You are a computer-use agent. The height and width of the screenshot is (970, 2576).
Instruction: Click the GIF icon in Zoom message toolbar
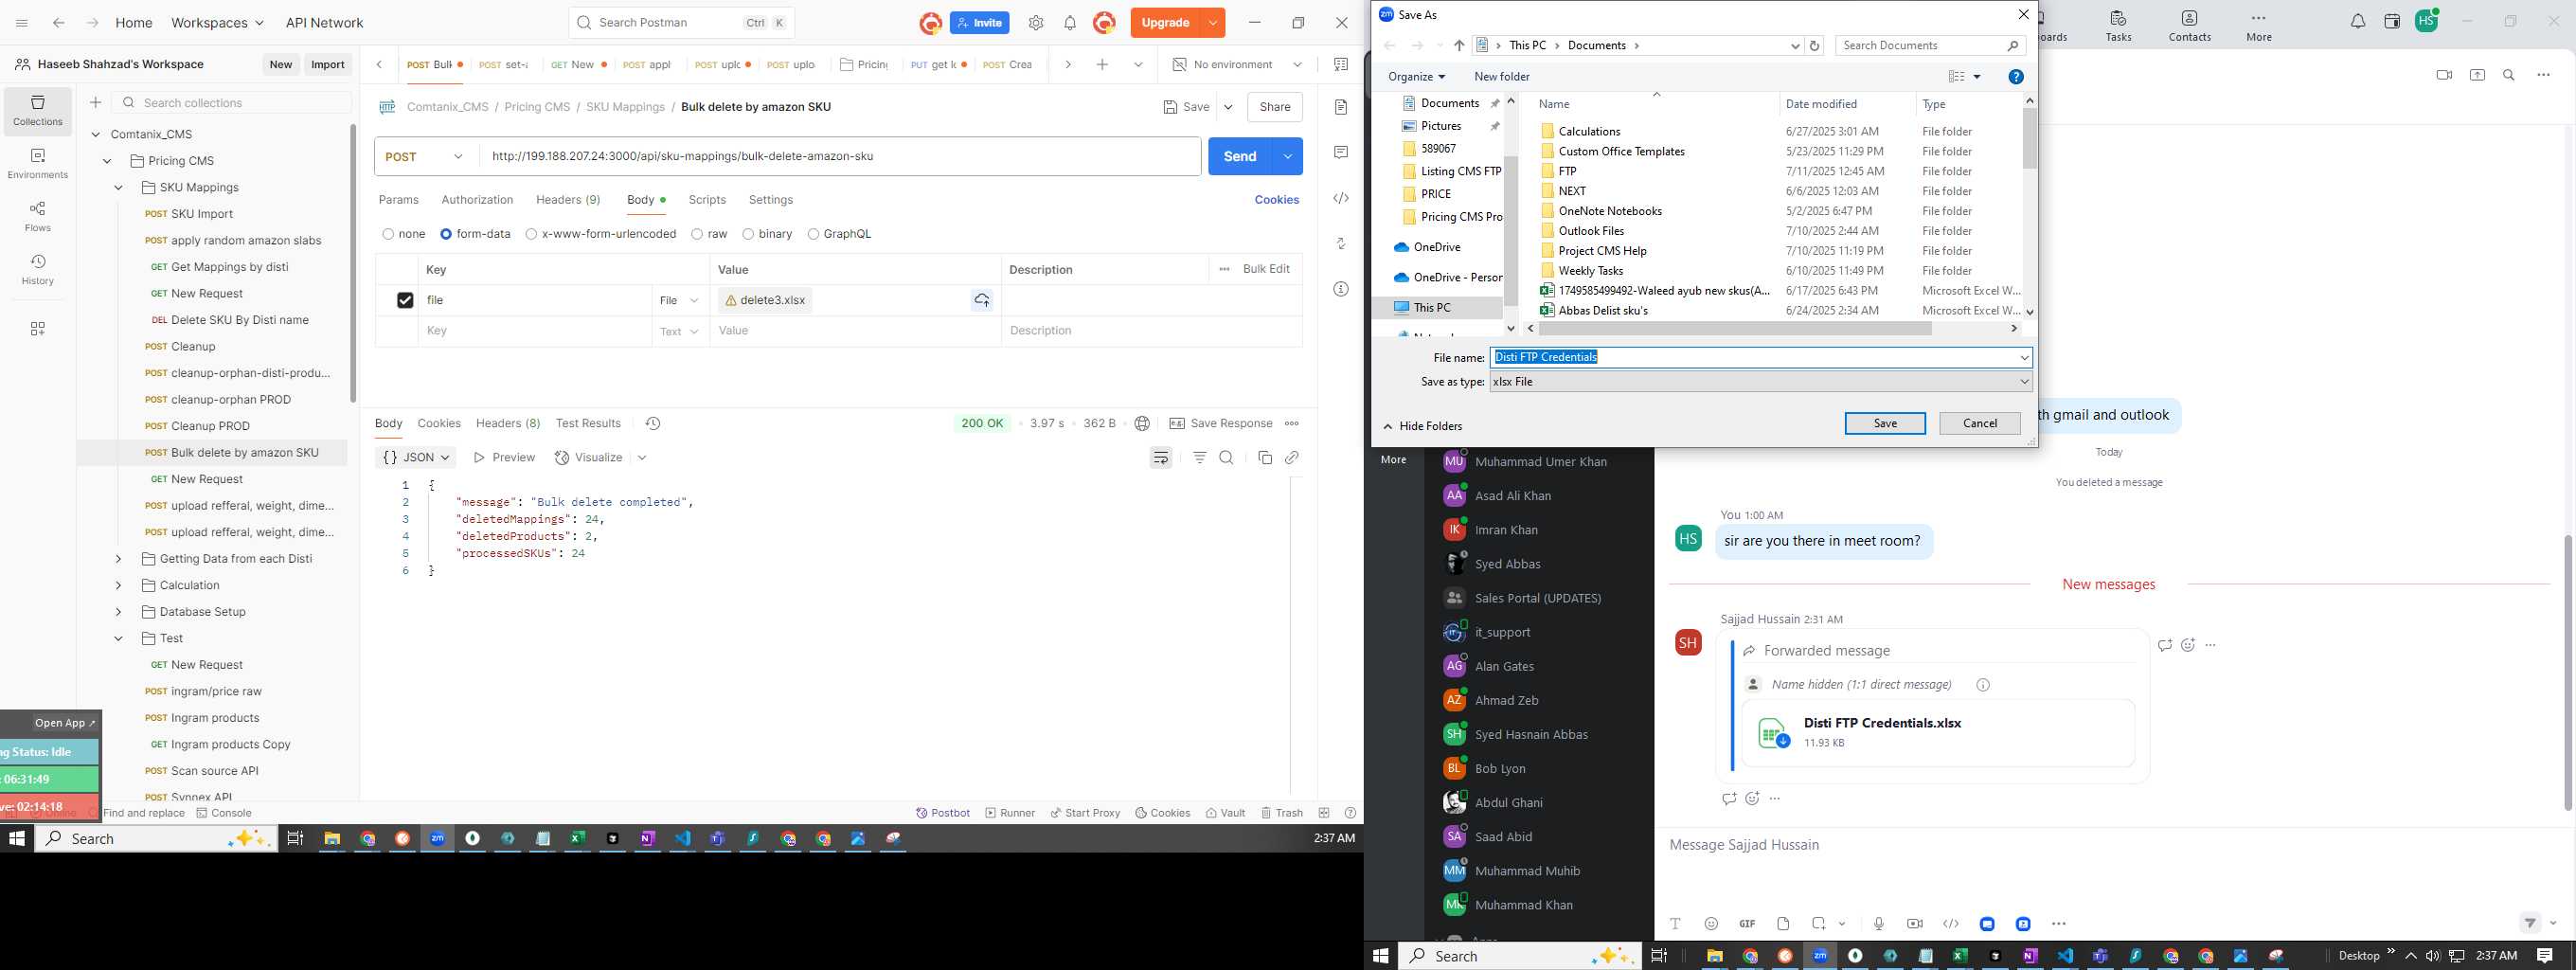(x=1747, y=923)
